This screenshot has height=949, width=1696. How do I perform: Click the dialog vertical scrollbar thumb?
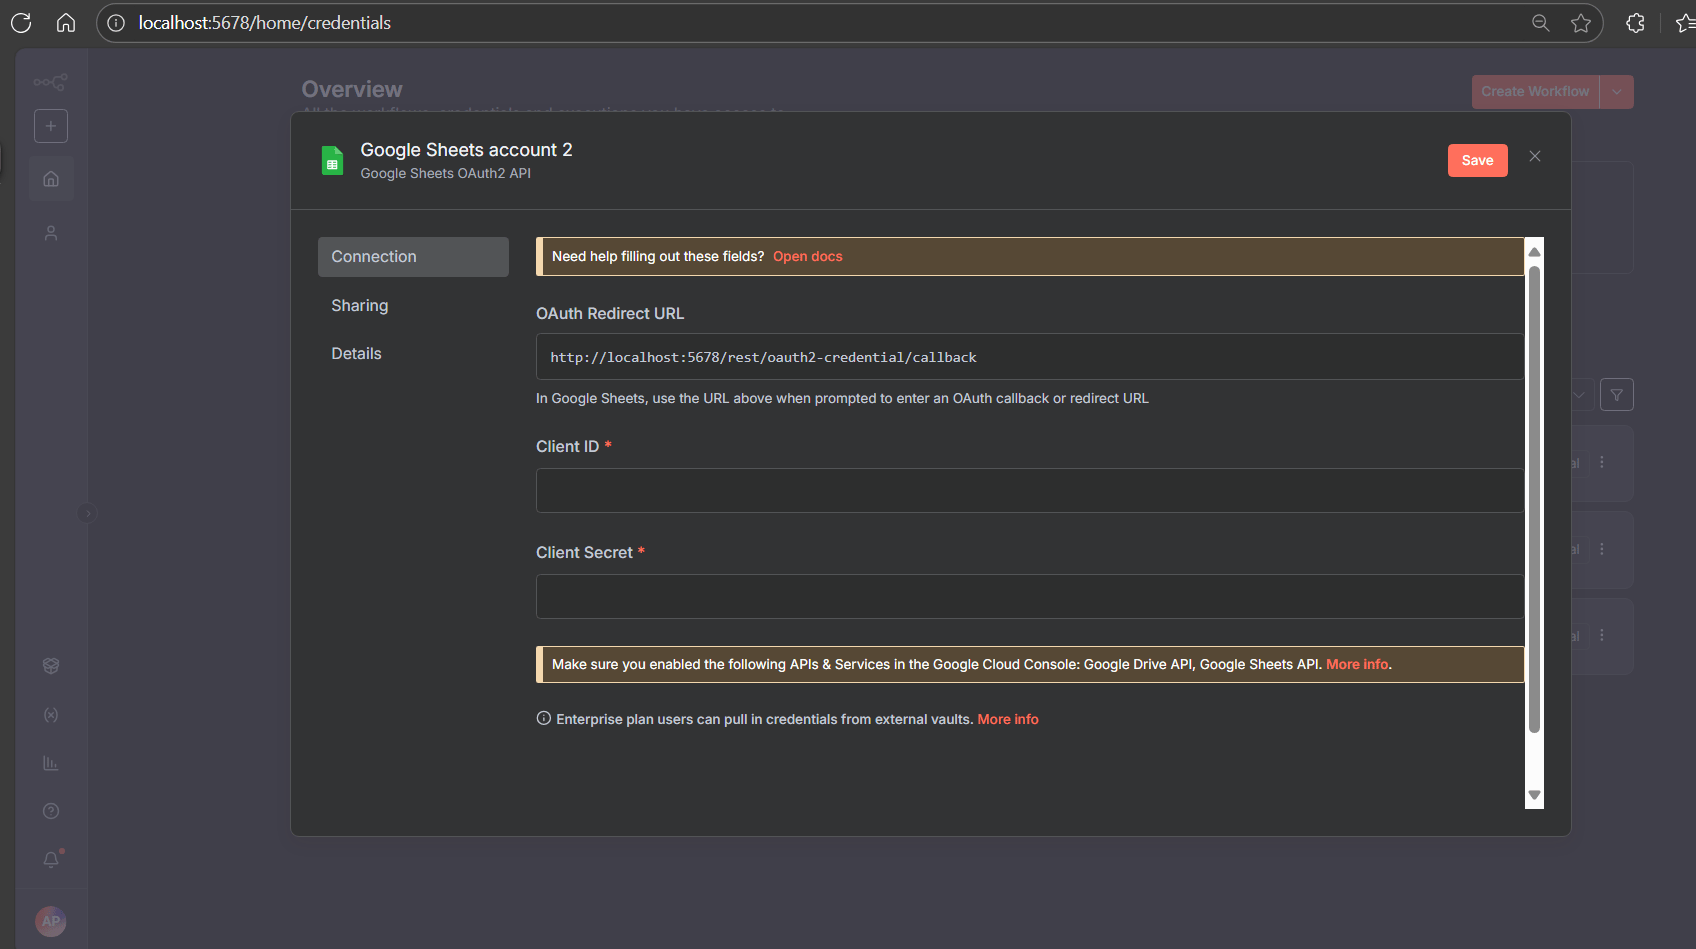1534,500
